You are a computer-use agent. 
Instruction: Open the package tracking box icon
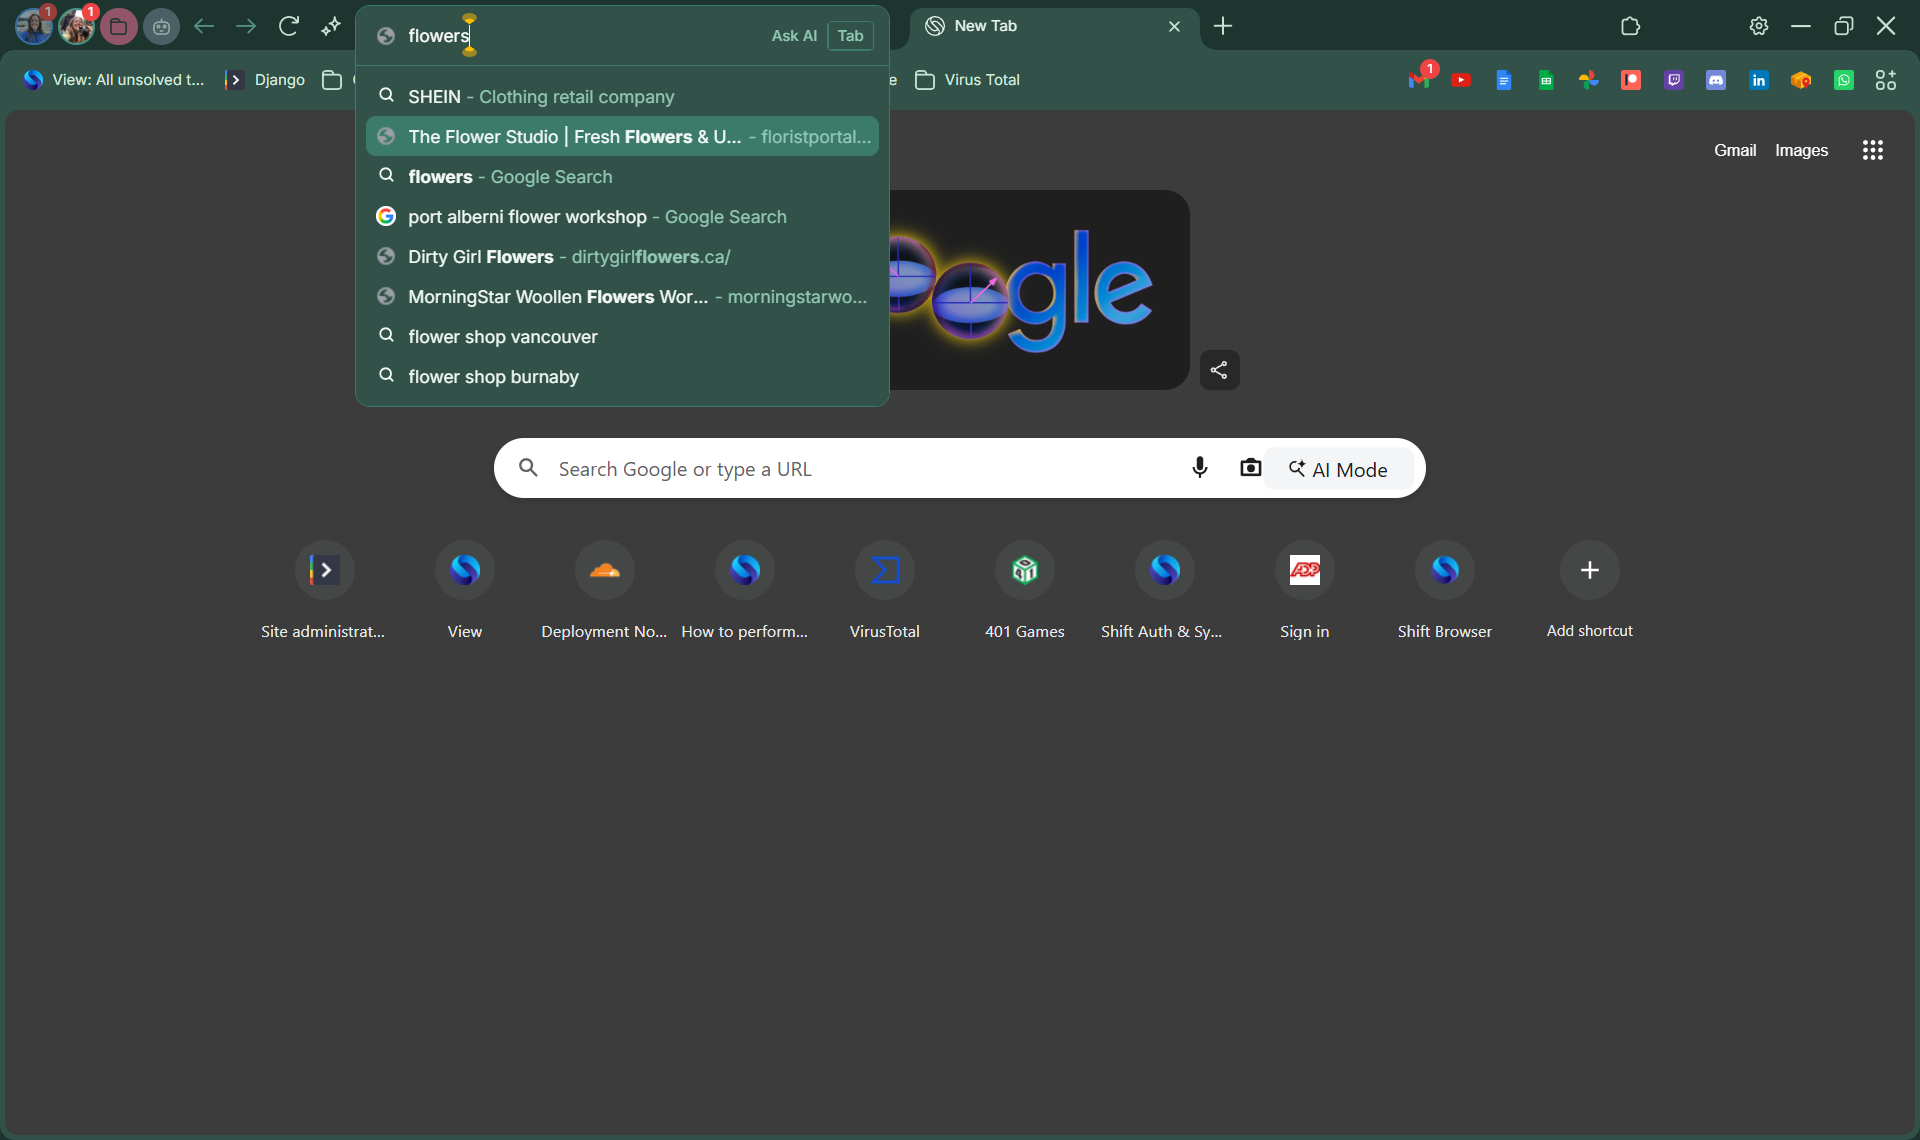[1801, 80]
